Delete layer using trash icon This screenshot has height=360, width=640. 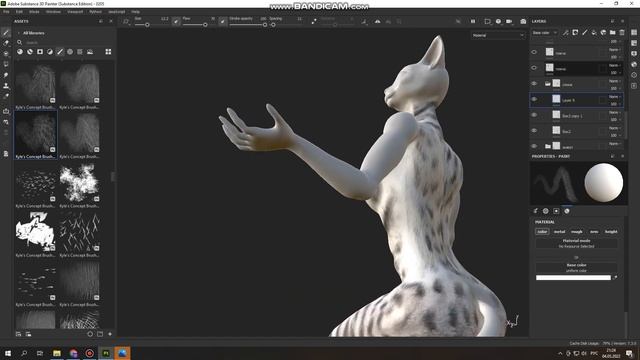pyautogui.click(x=622, y=33)
